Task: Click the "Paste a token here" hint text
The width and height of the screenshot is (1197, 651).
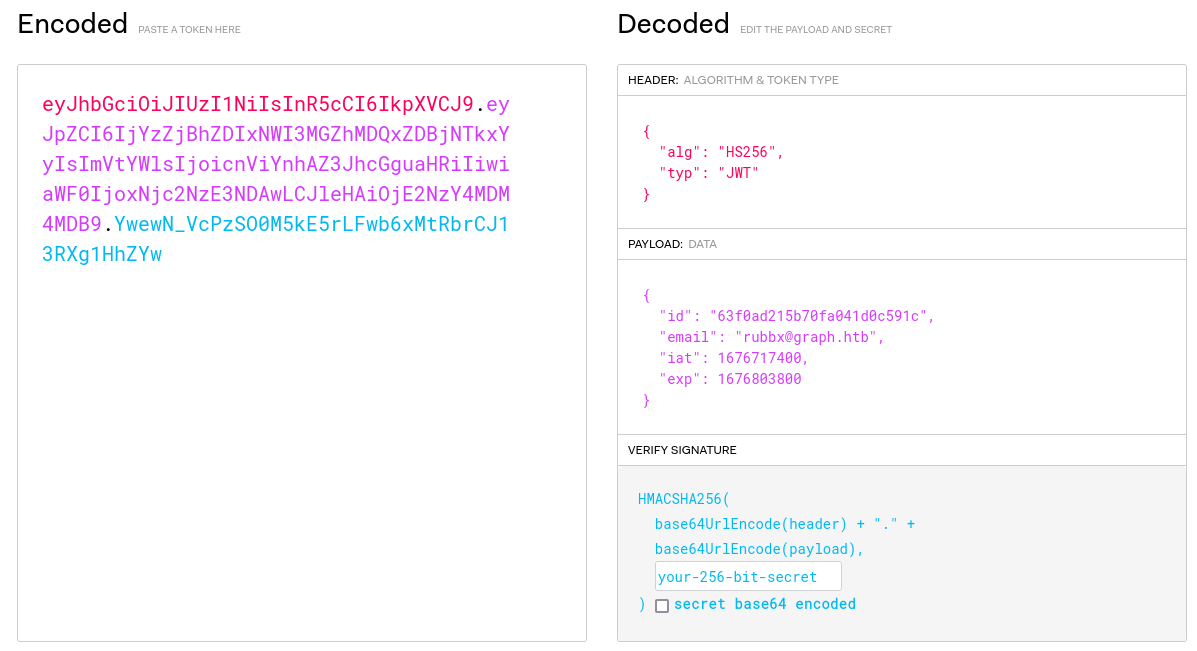Action: pos(189,30)
